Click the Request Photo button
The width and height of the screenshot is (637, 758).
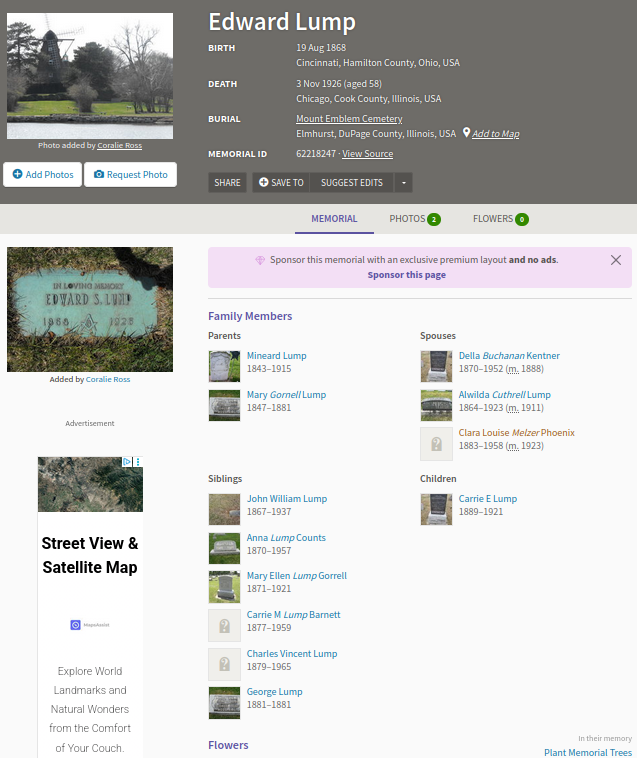tap(130, 175)
